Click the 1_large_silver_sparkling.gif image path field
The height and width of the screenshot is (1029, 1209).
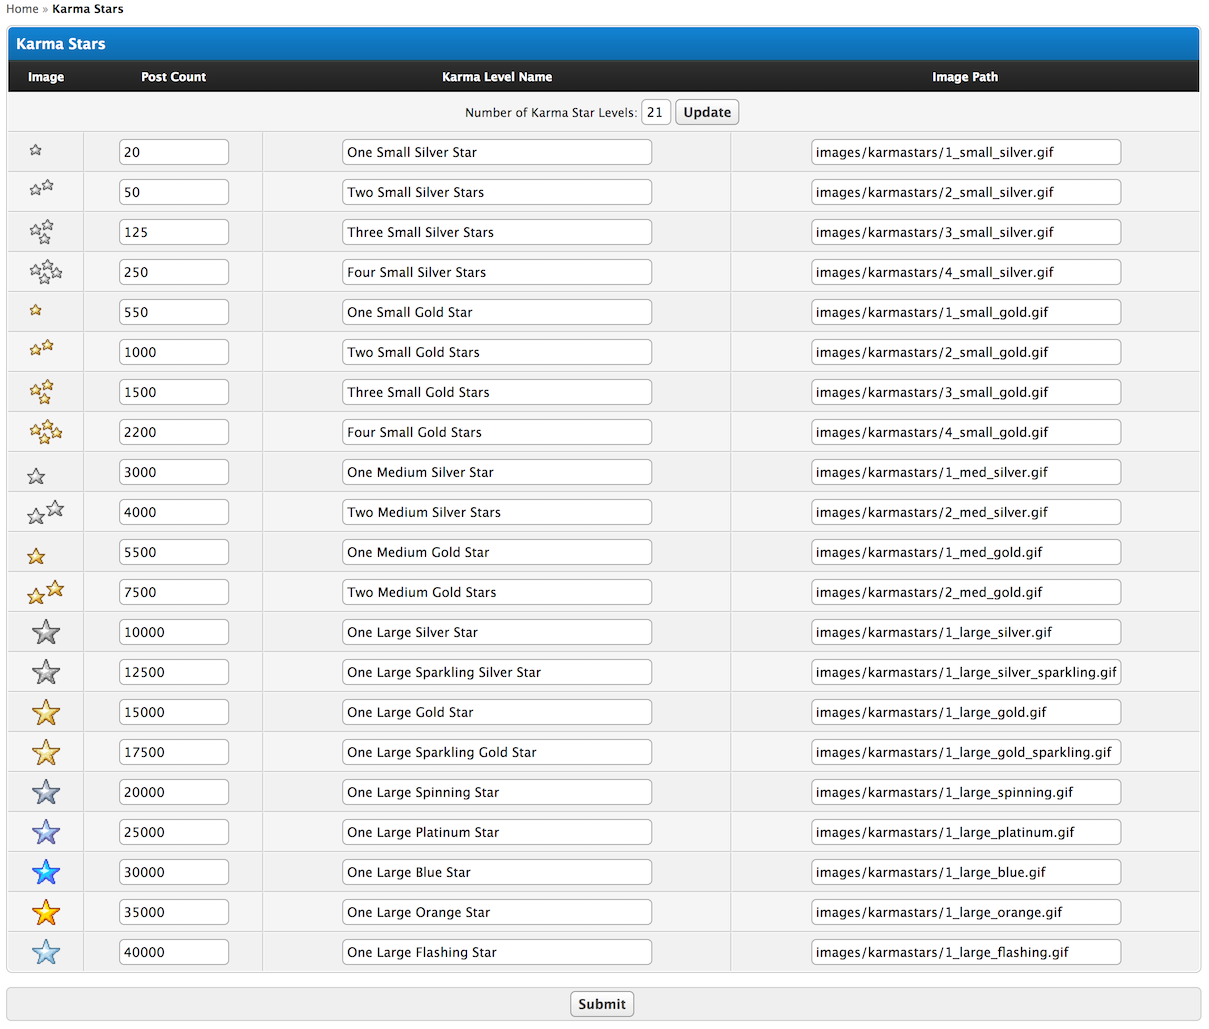pyautogui.click(x=965, y=672)
